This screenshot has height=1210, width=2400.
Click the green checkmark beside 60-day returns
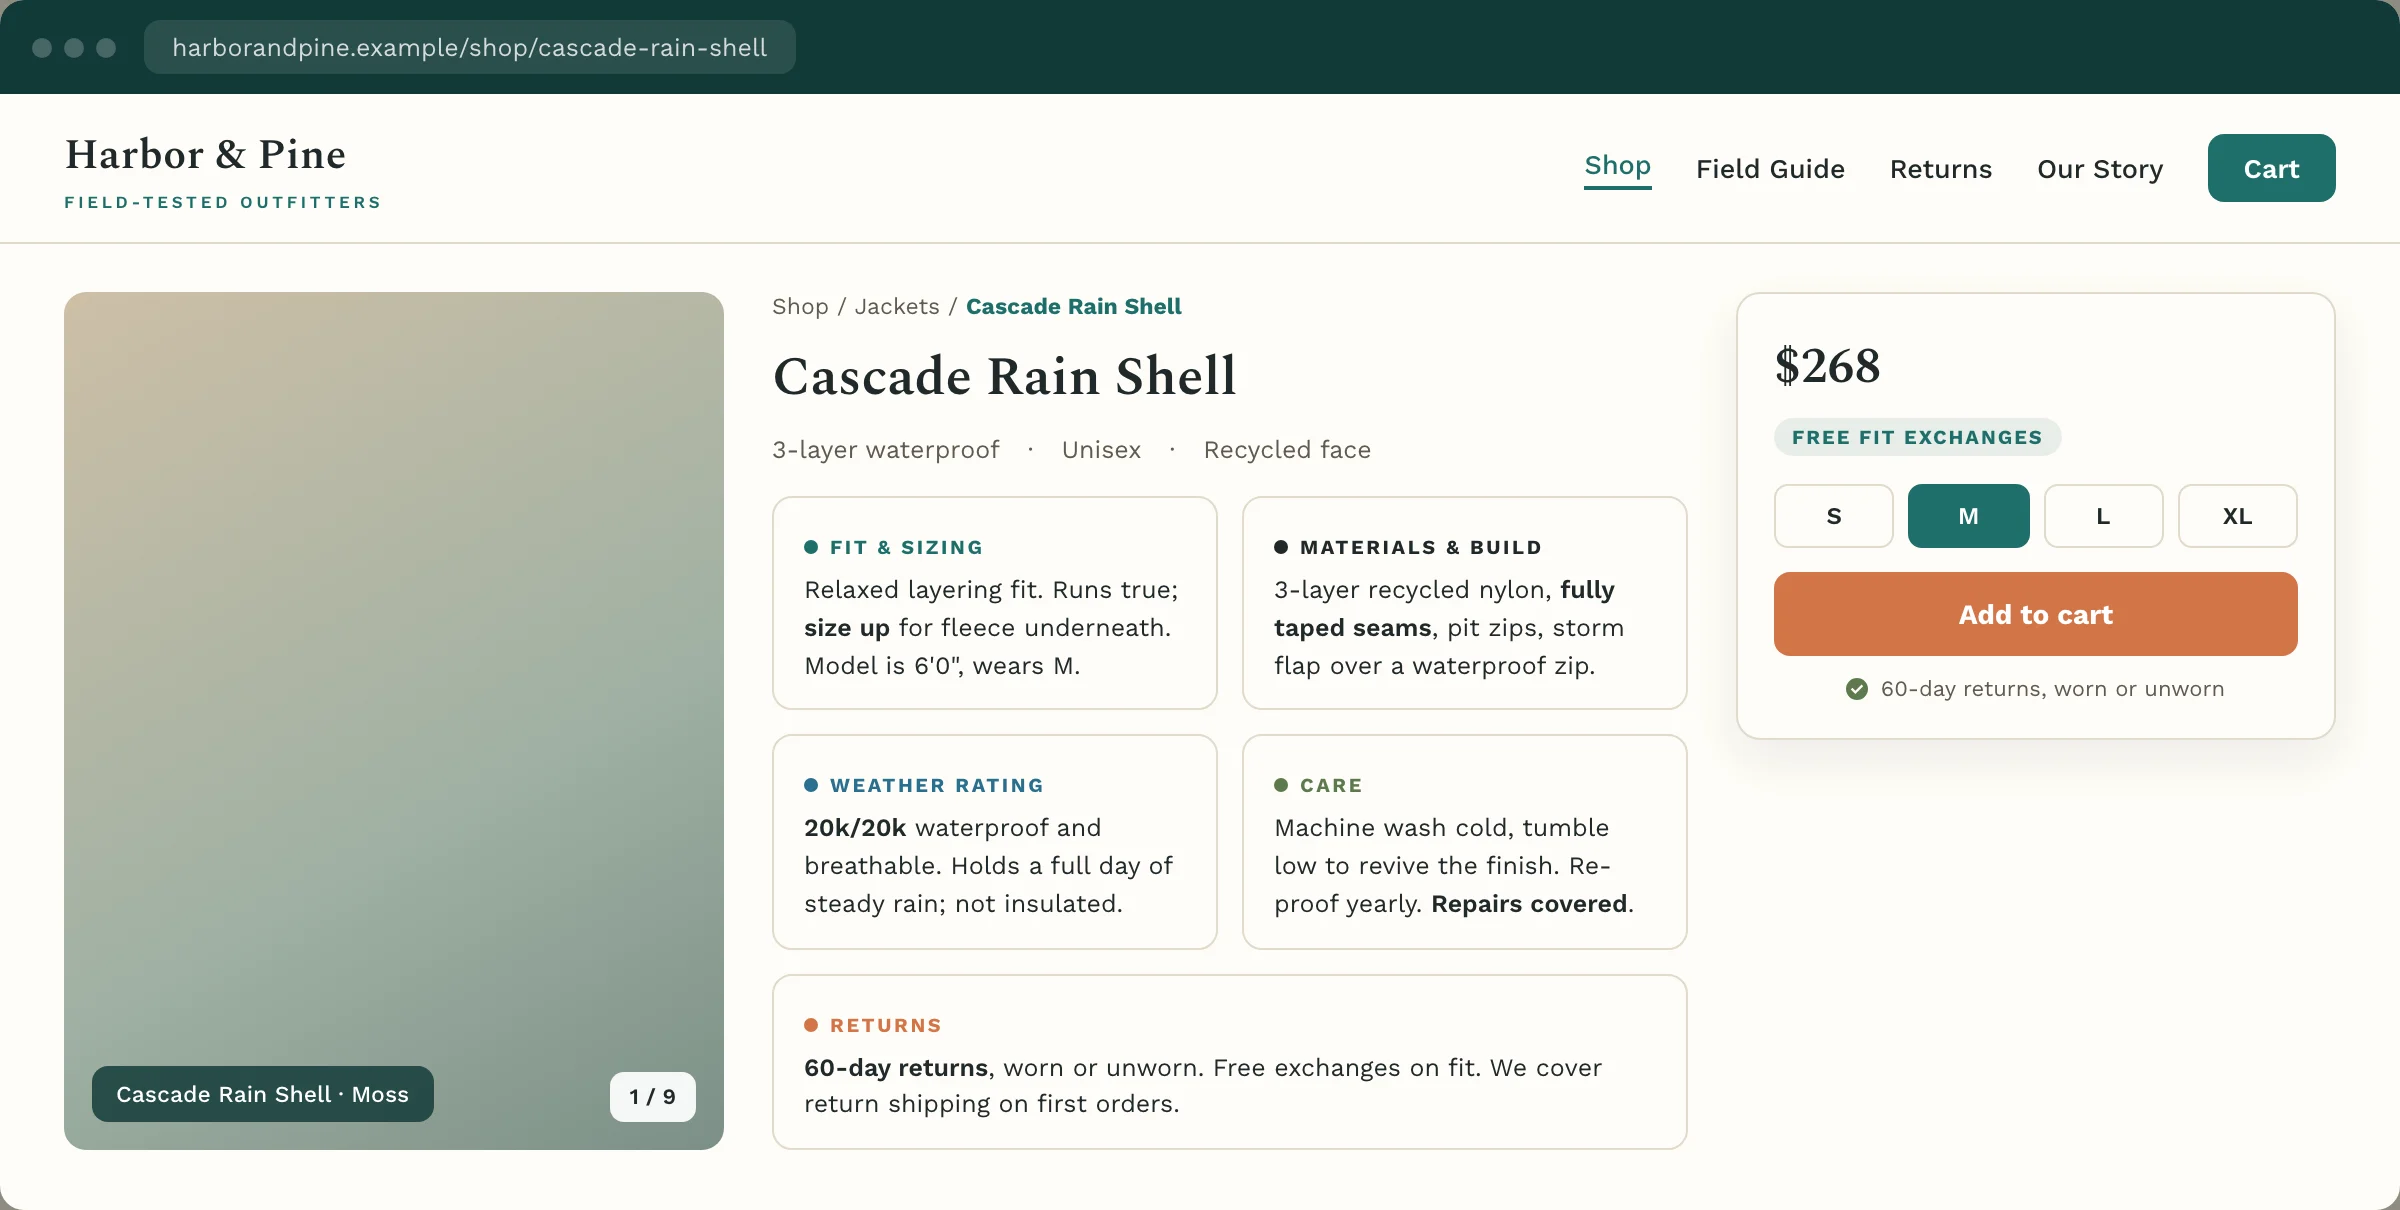1857,689
